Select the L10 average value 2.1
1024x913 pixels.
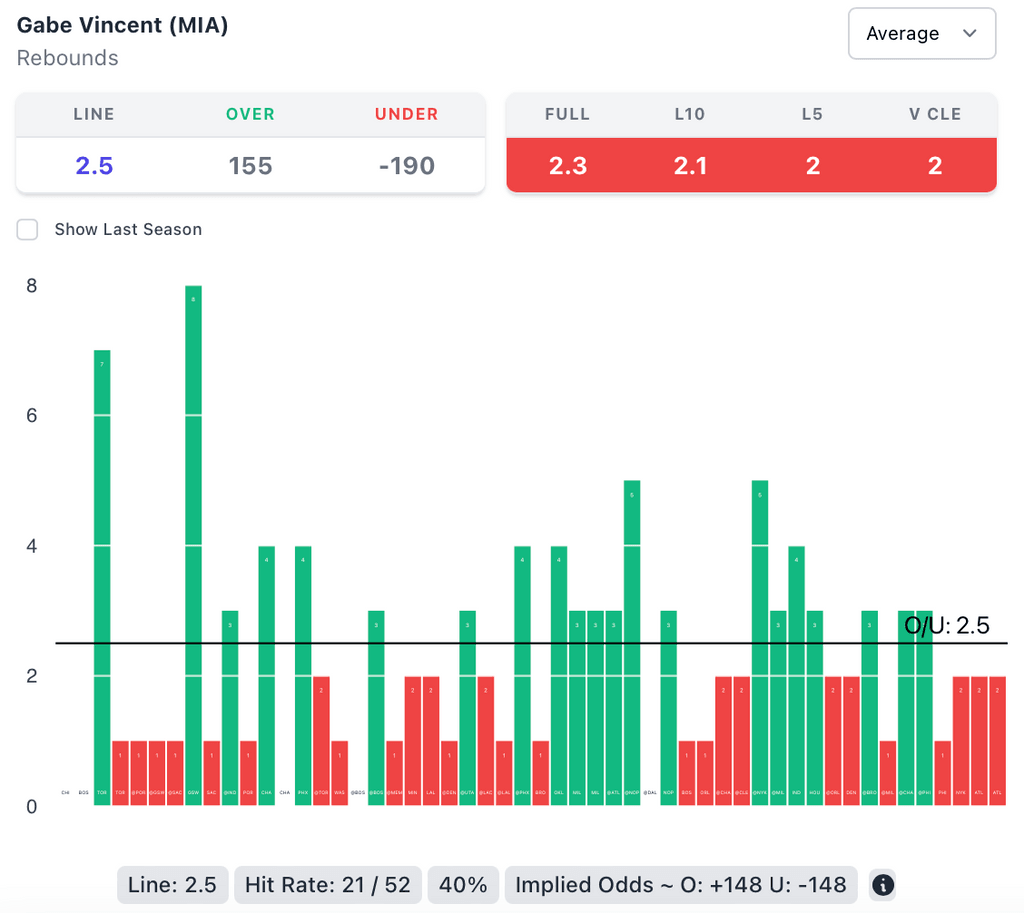pyautogui.click(x=690, y=166)
